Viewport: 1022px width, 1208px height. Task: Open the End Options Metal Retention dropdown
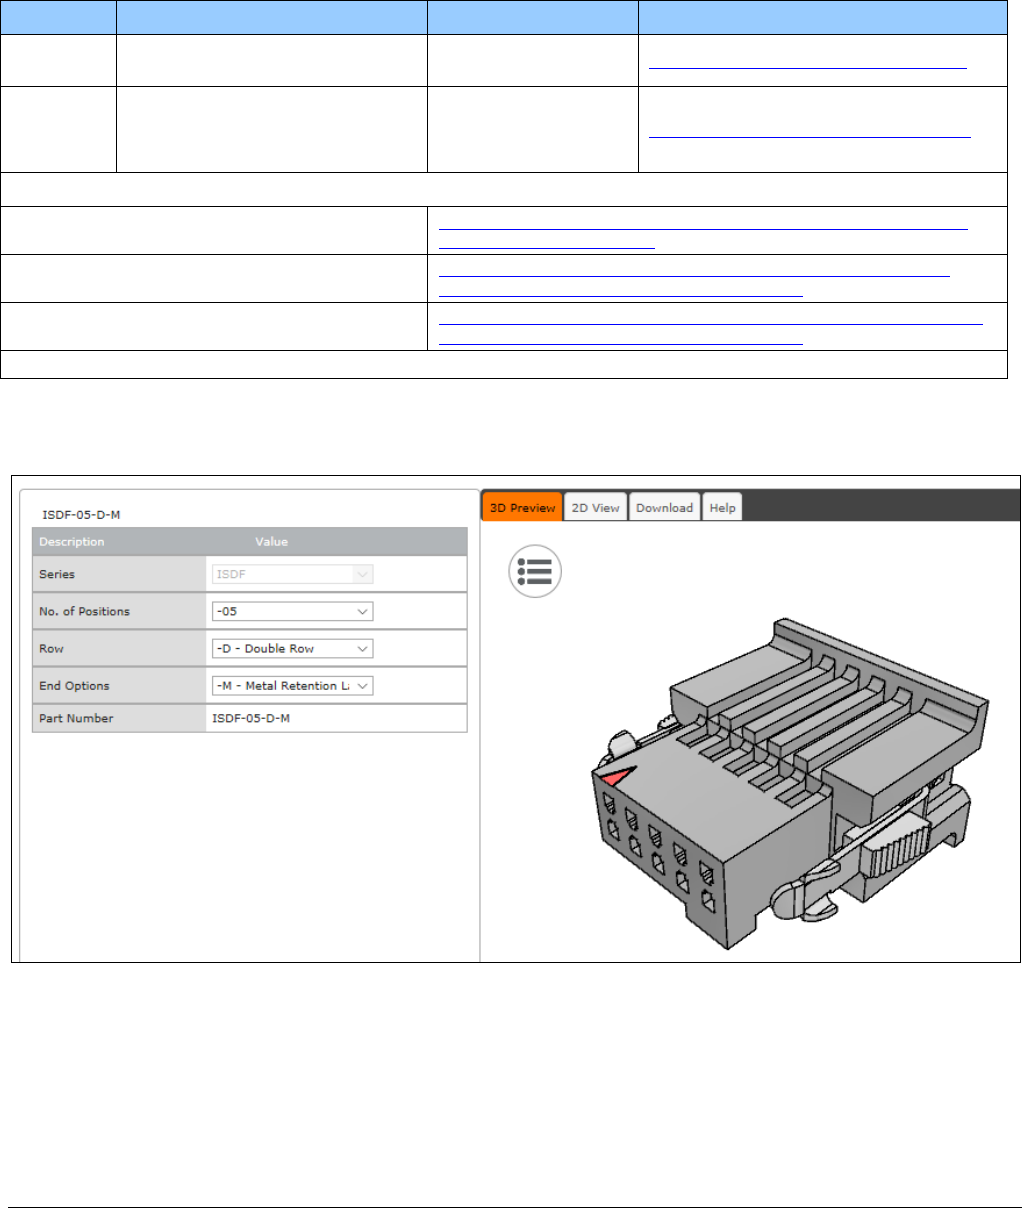click(292, 685)
